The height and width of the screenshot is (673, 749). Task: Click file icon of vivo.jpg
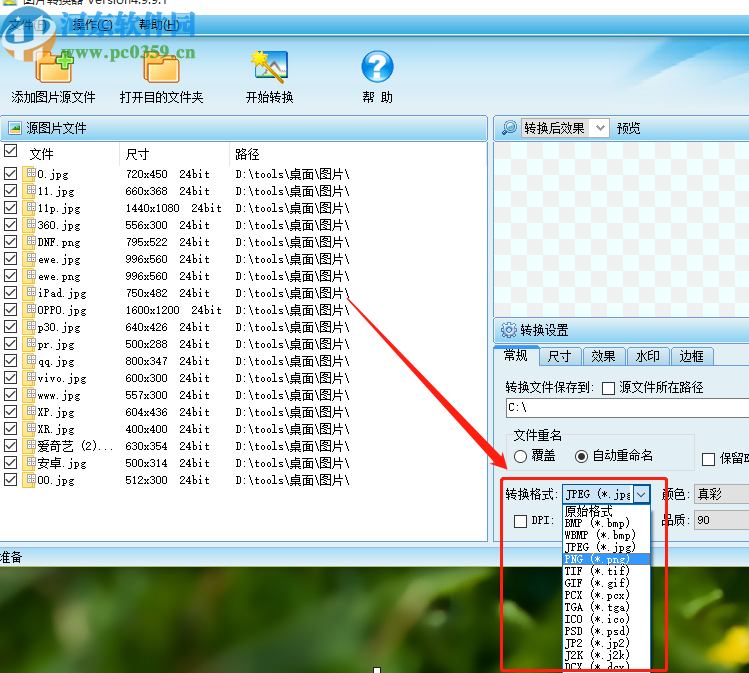[x=31, y=378]
